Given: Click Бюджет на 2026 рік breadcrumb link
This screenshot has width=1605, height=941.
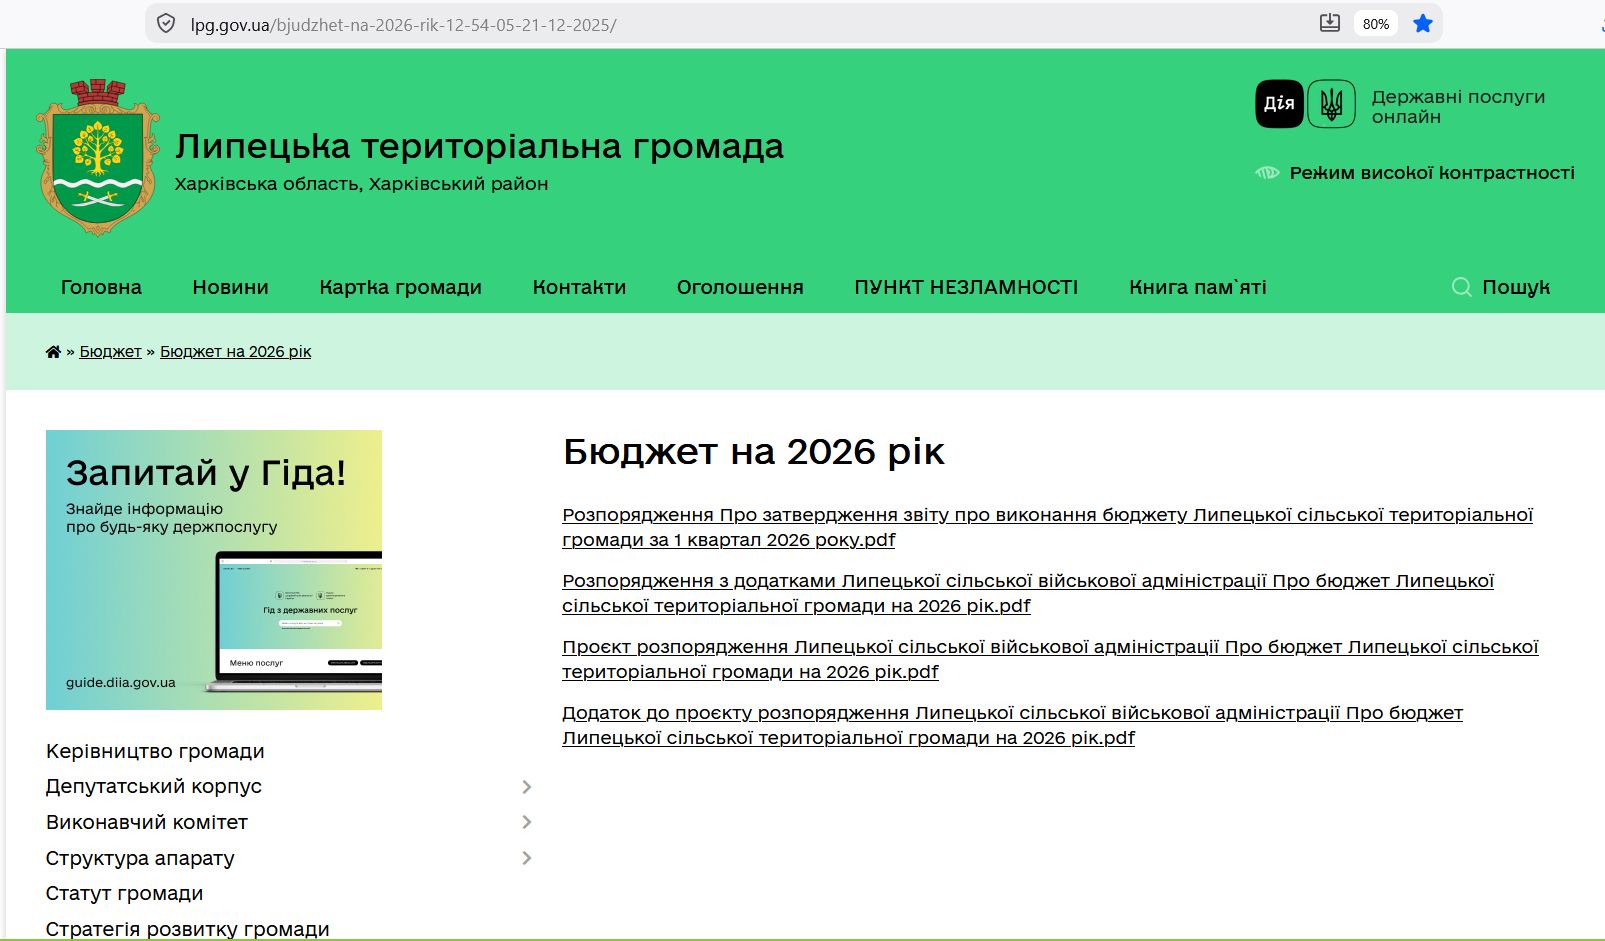Looking at the screenshot, I should [x=235, y=352].
